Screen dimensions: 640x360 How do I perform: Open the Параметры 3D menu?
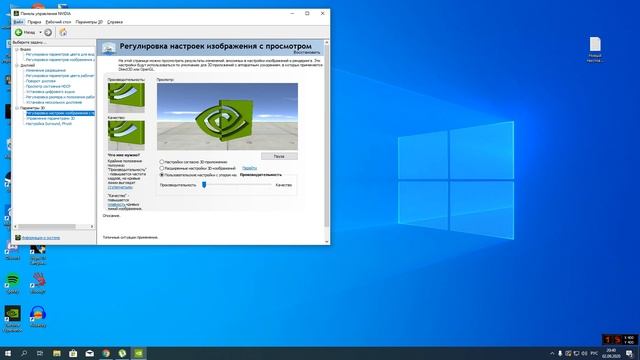click(89, 22)
